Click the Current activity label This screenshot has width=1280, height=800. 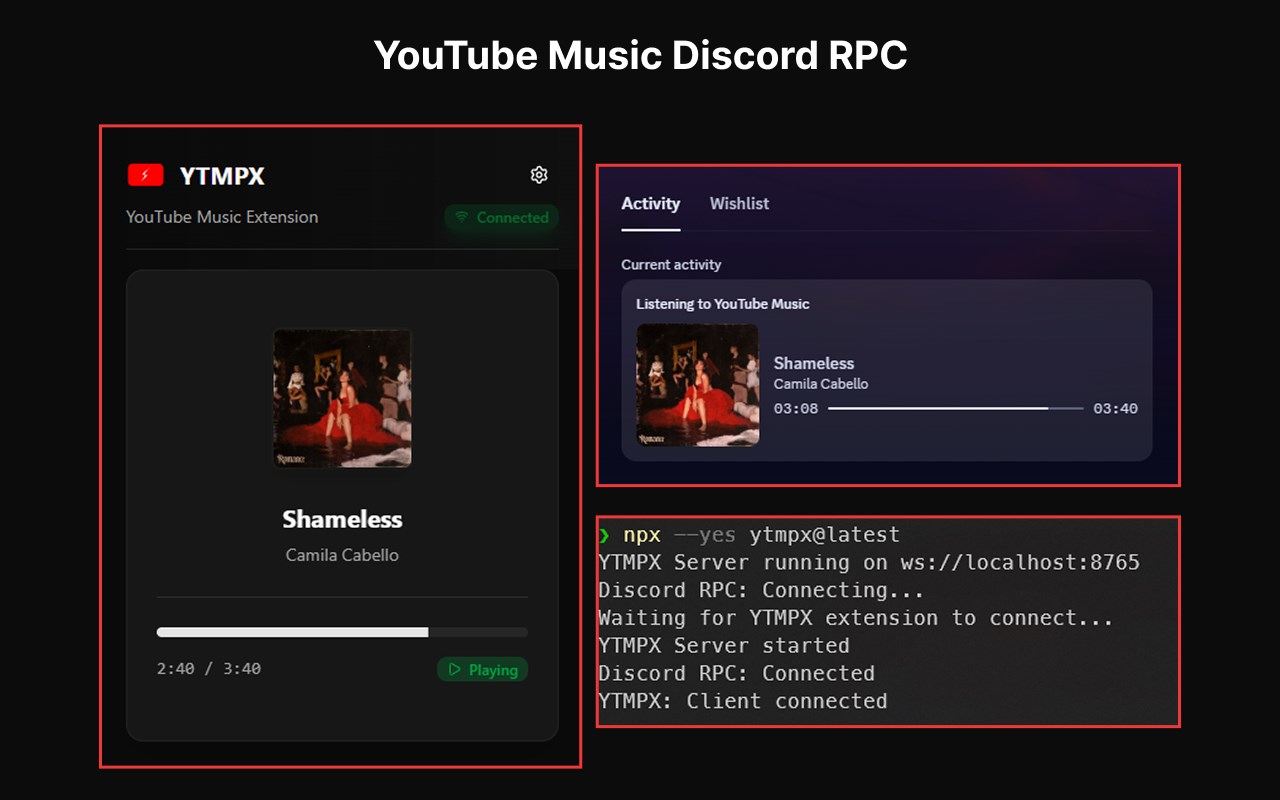pyautogui.click(x=671, y=265)
